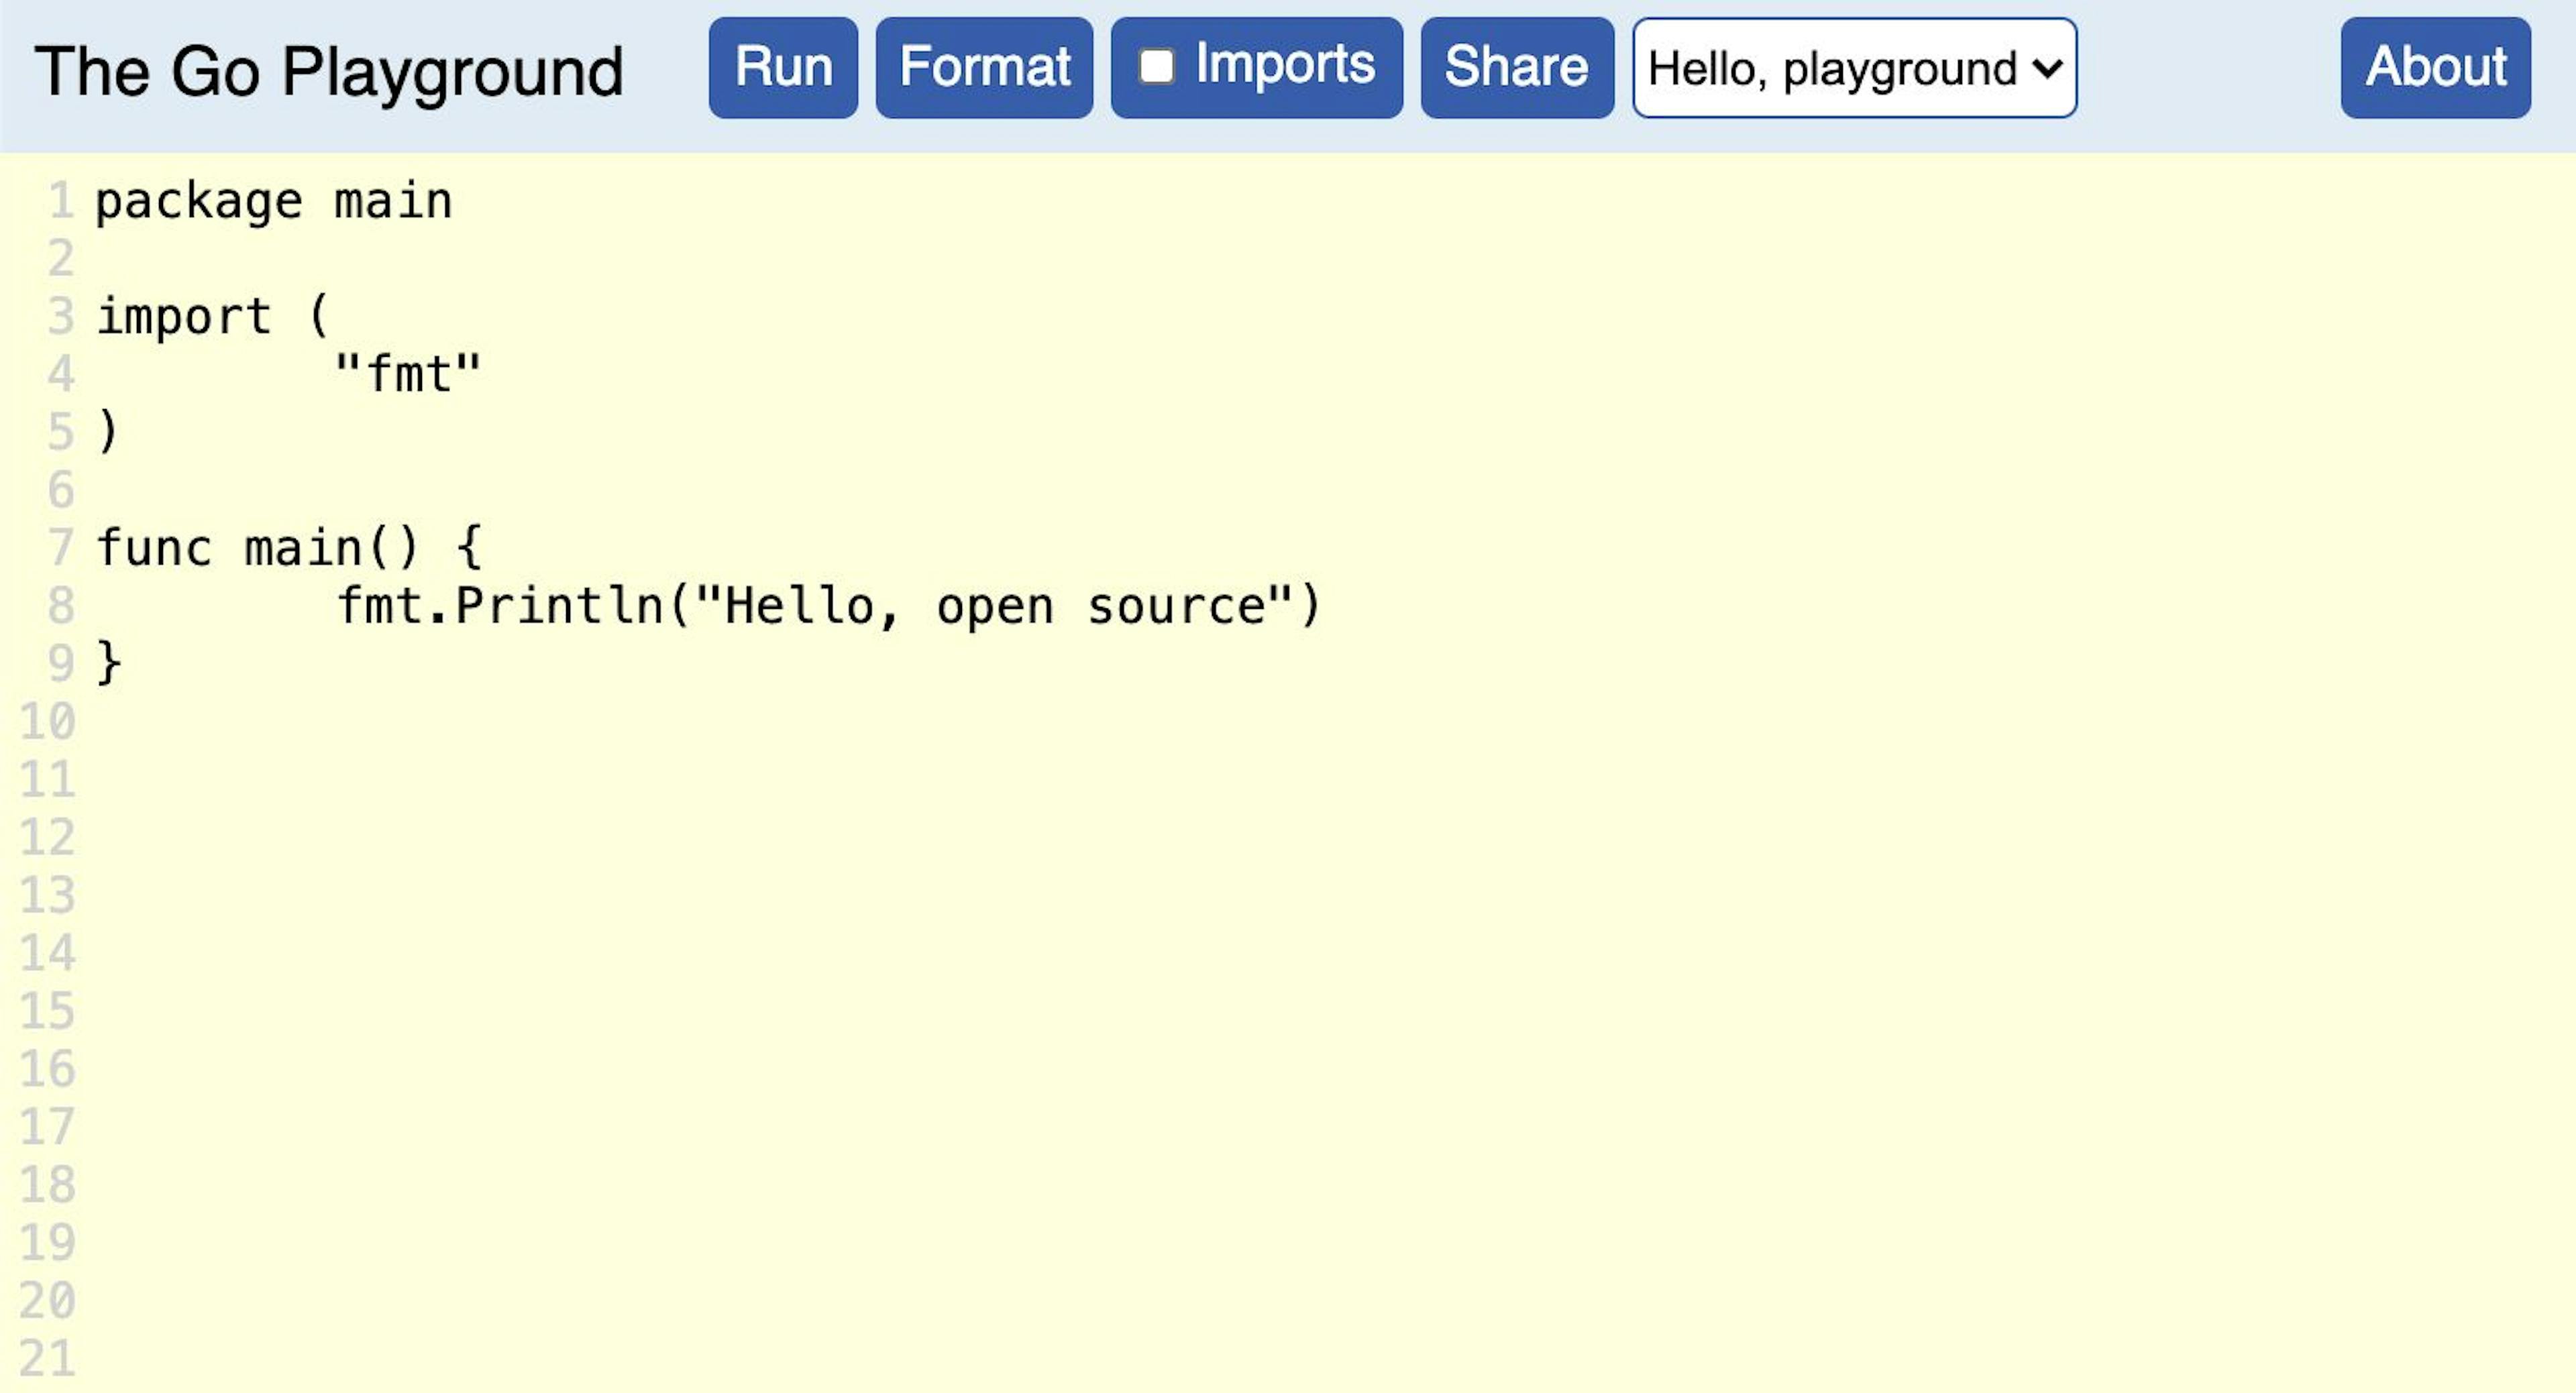Viewport: 2576px width, 1393px height.
Task: Click the Imports label text
Action: 1284,65
